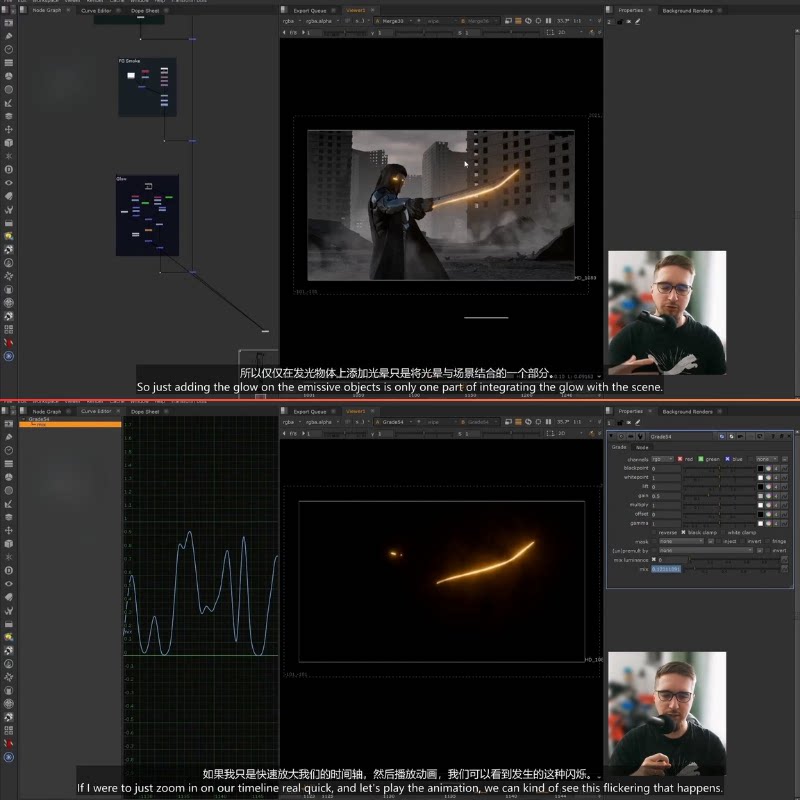800x800 pixels.
Task: Close the Grade54 properties panel
Action: coord(789,436)
